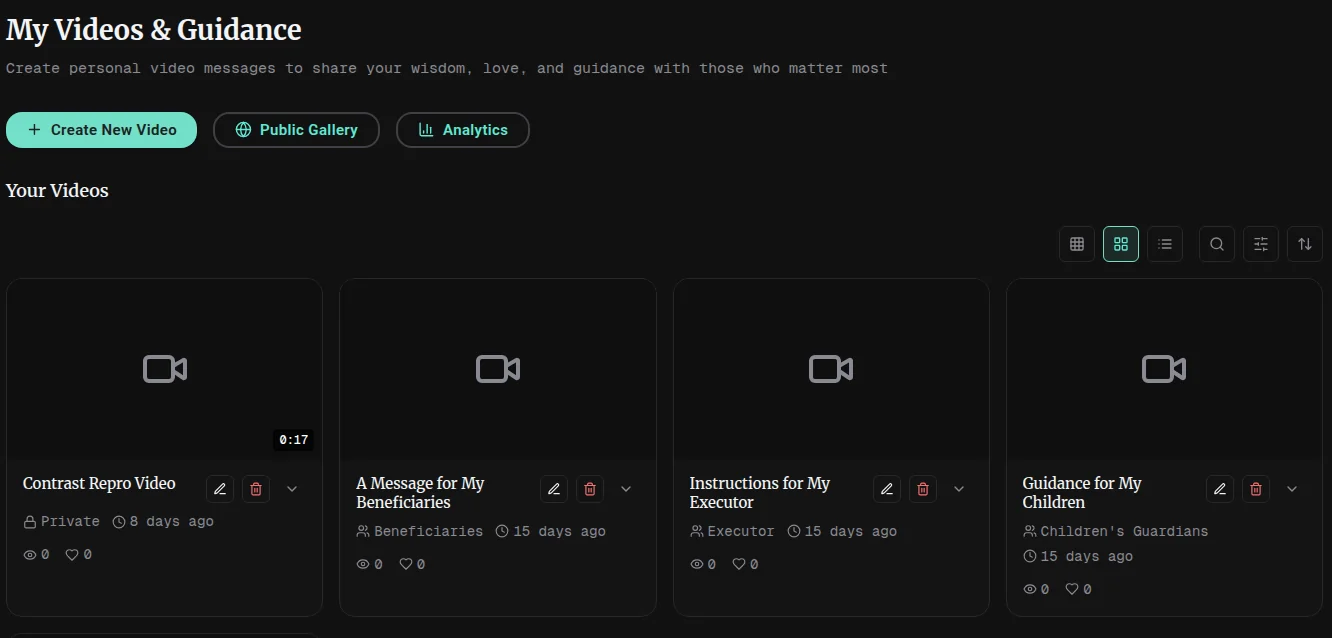
Task: Click the Guidance for My Children title
Action: (x=1082, y=493)
